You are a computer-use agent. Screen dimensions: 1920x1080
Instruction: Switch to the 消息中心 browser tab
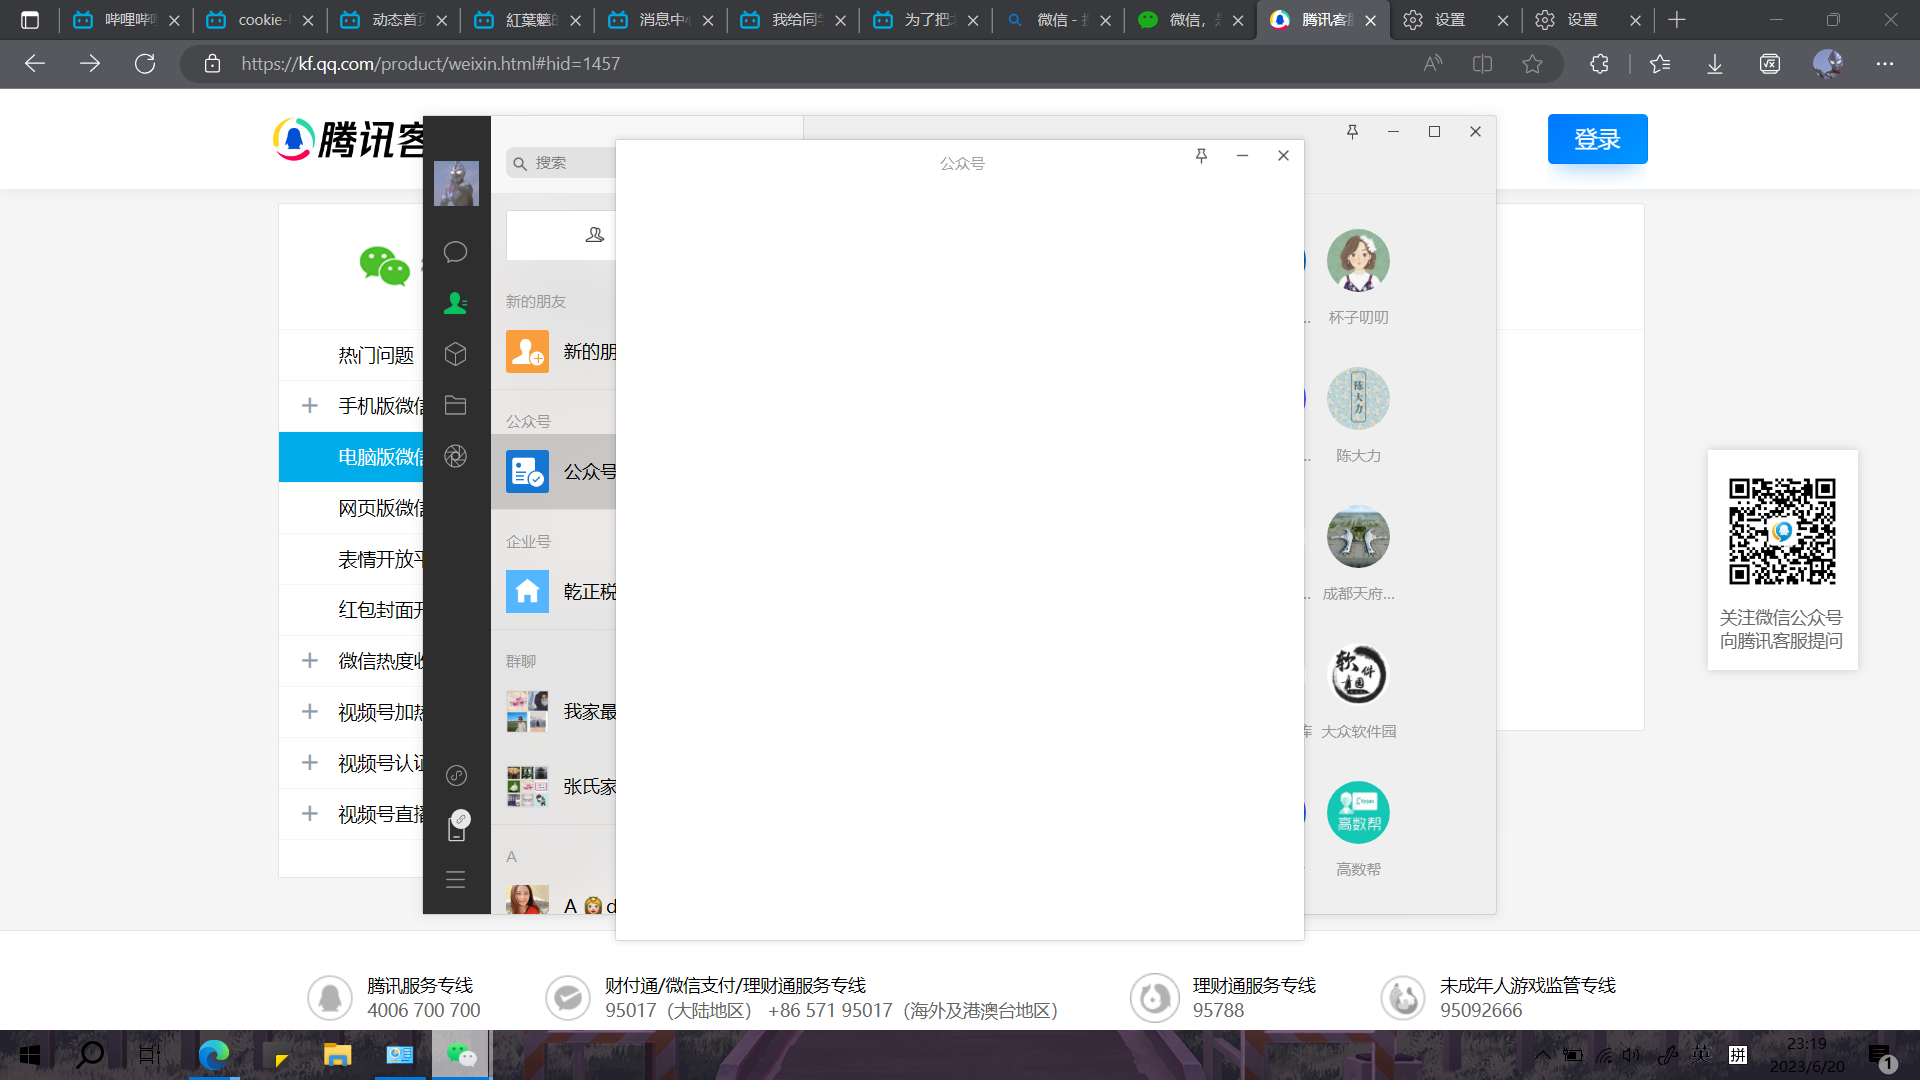coord(655,20)
